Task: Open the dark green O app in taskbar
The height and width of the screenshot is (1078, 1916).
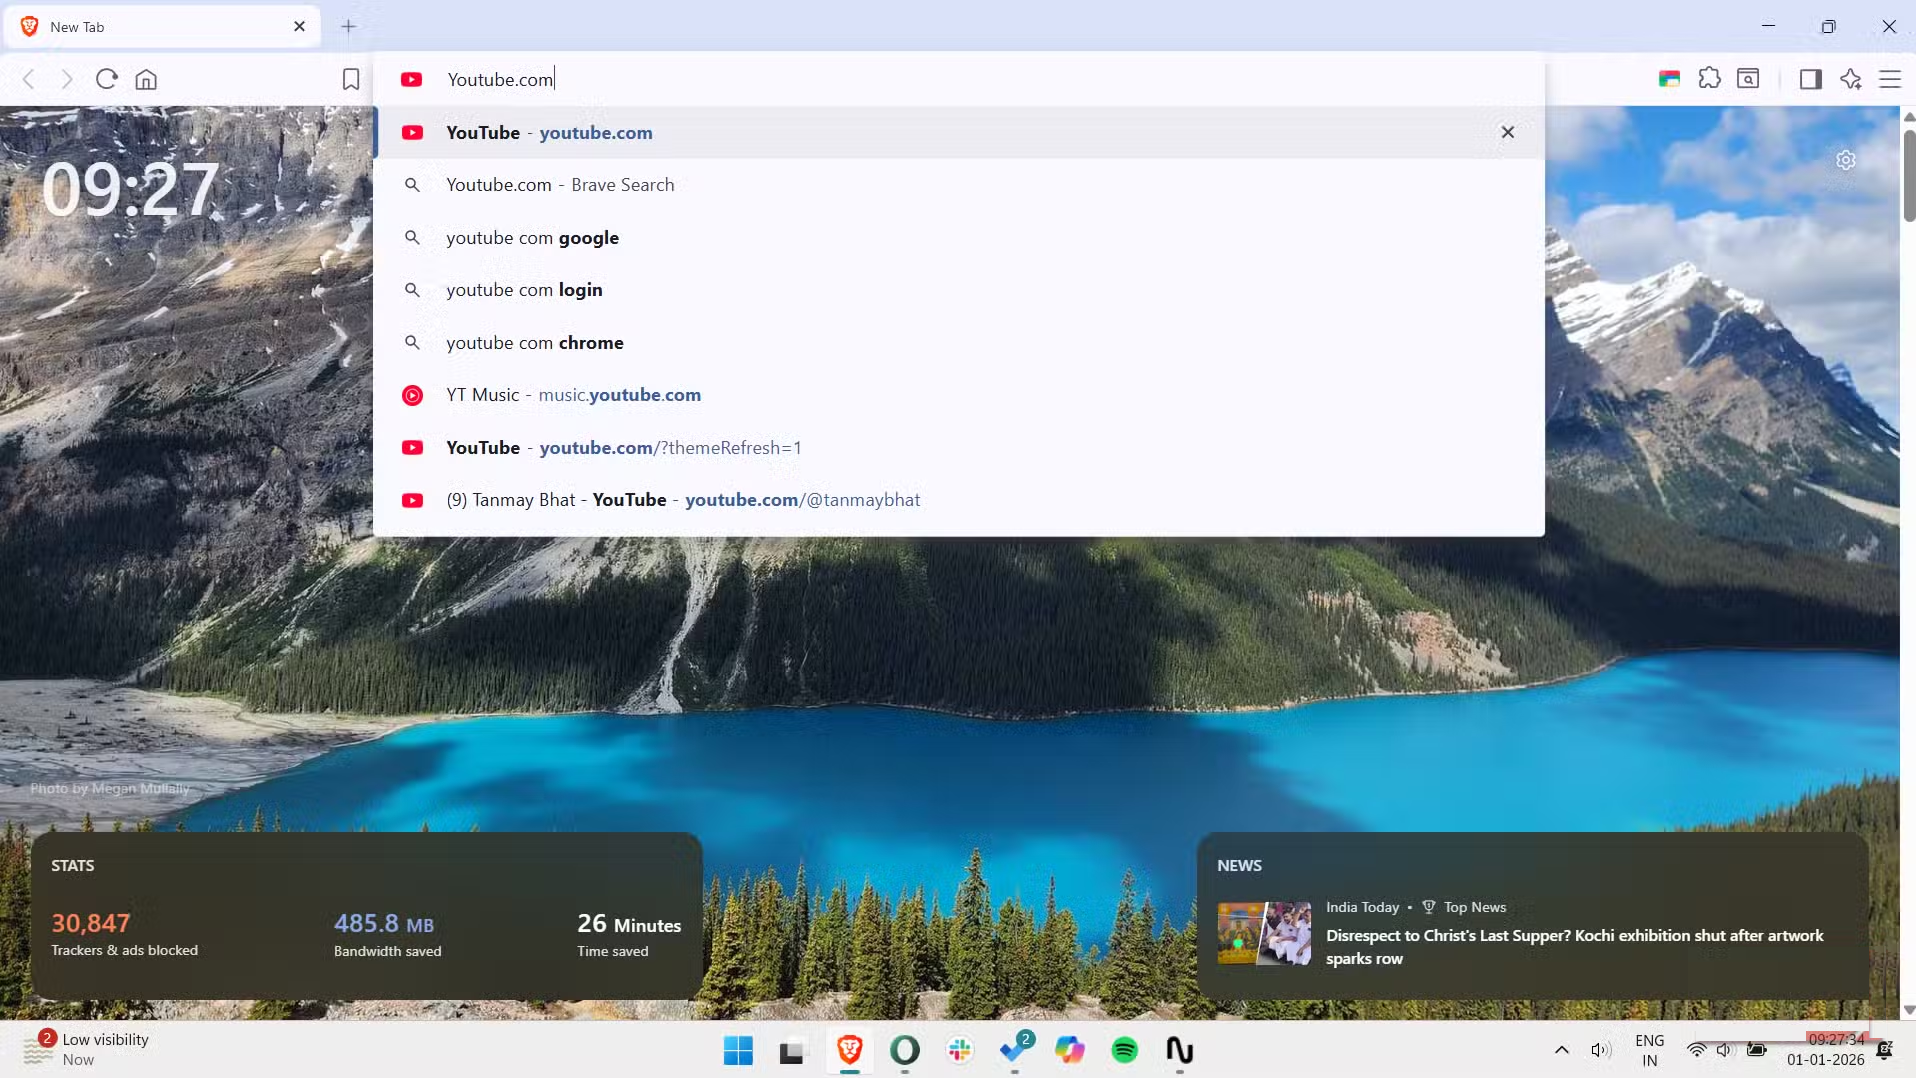Action: 905,1050
